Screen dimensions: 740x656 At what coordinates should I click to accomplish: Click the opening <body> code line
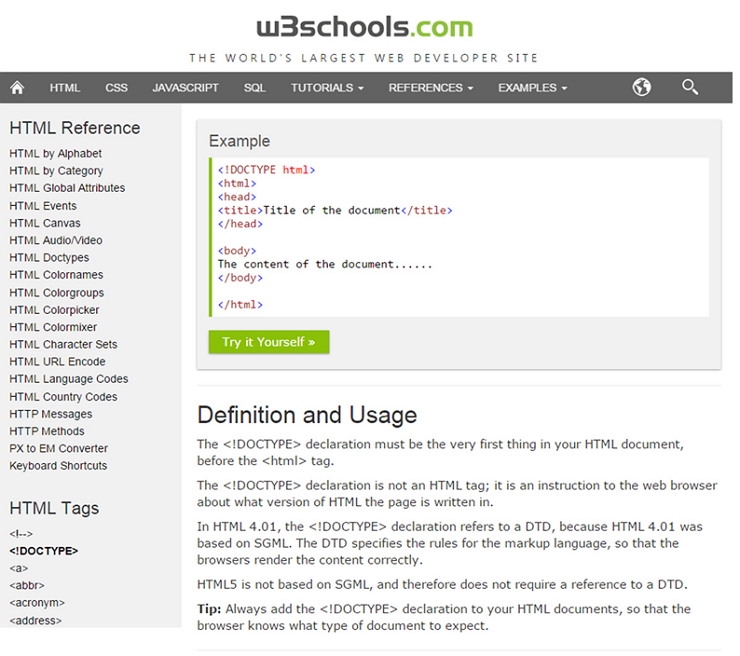coord(237,251)
